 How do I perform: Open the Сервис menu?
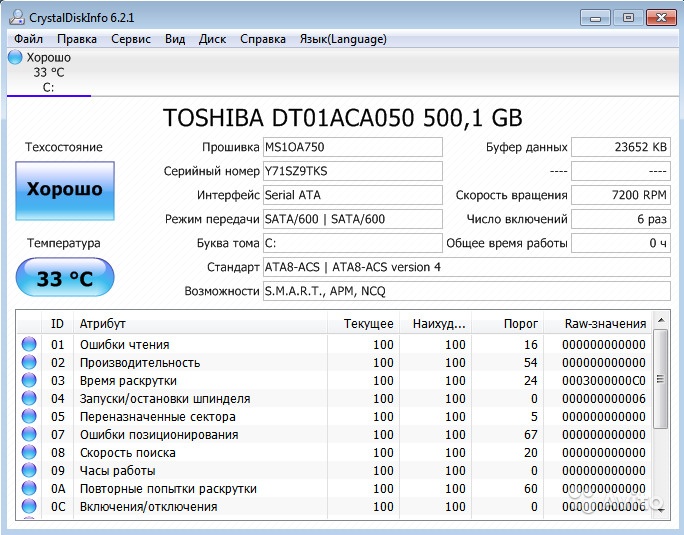pyautogui.click(x=131, y=39)
